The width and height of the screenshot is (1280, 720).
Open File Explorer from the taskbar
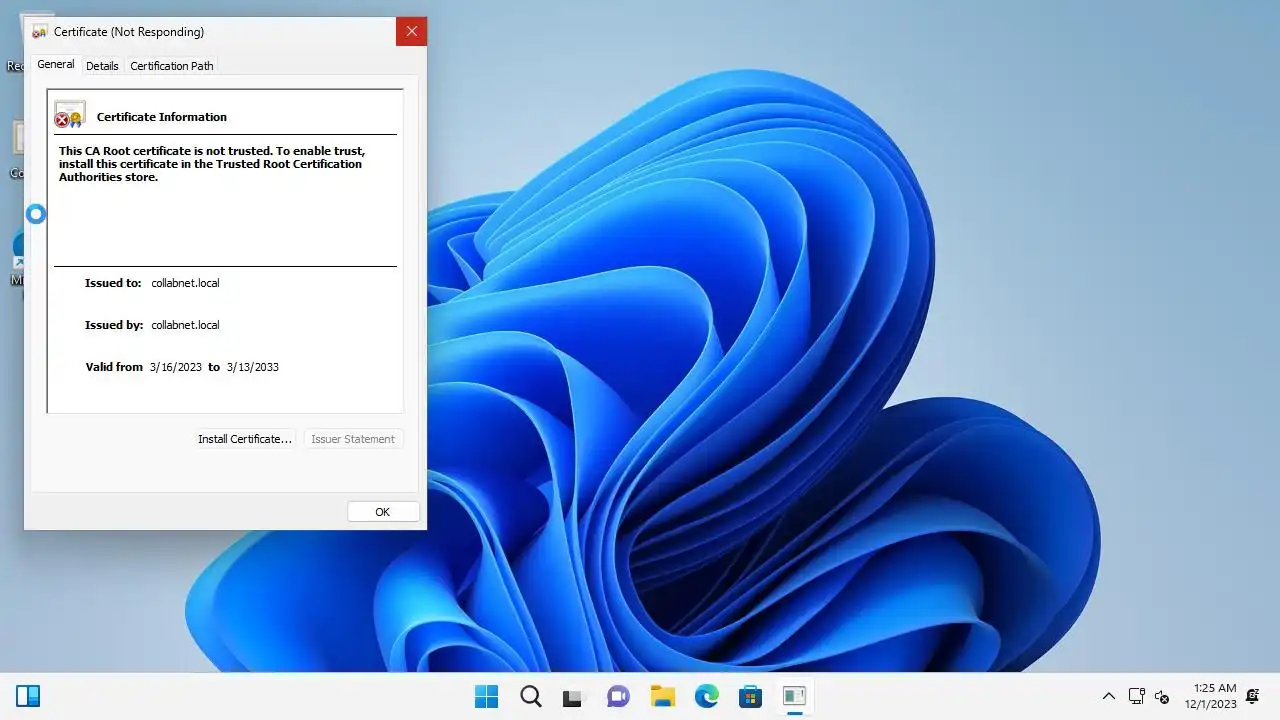(x=662, y=696)
